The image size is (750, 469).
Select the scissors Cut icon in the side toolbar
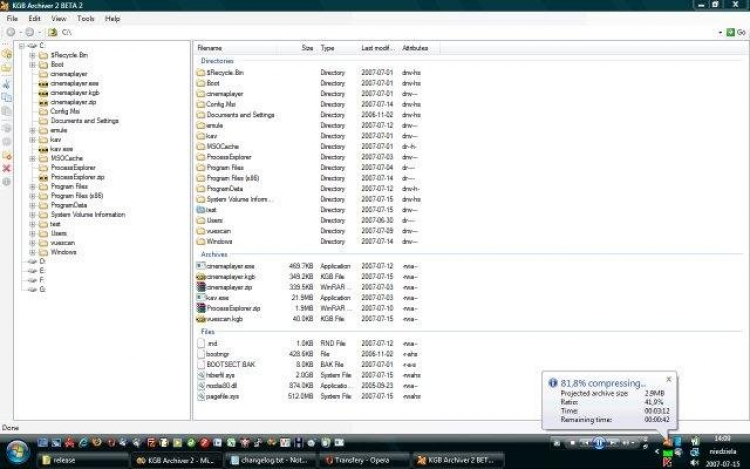(x=7, y=84)
